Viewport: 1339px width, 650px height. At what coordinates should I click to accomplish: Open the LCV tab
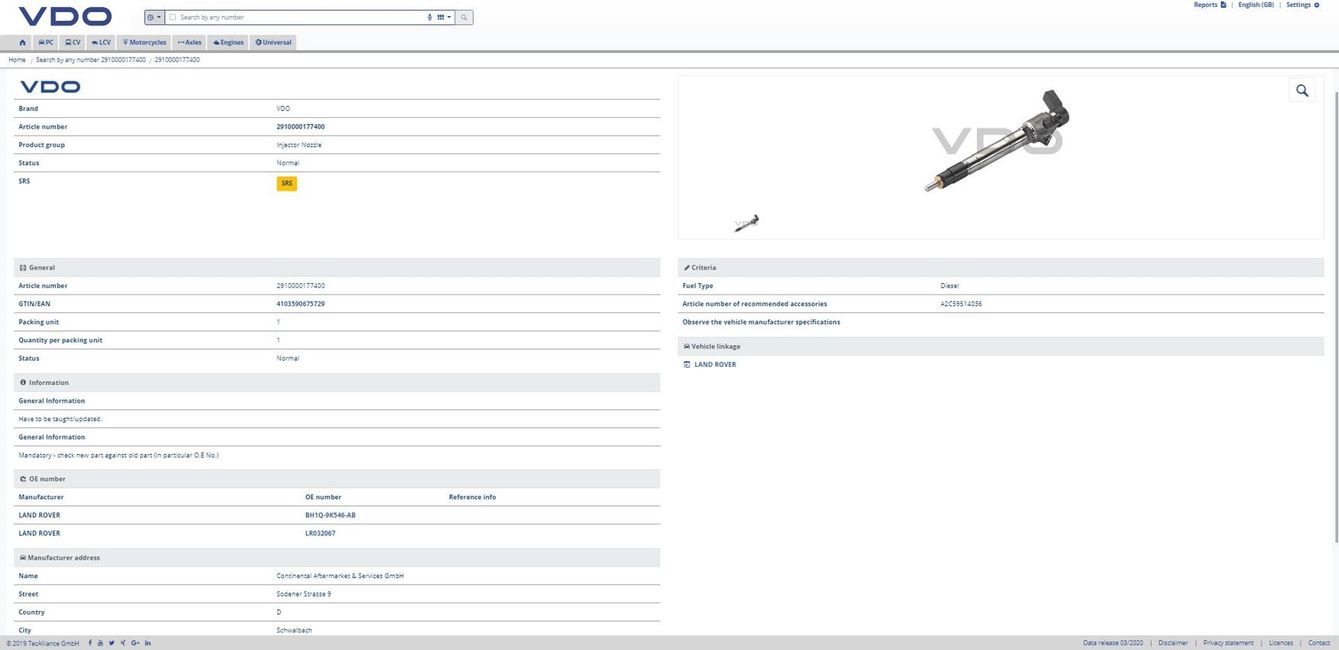(101, 42)
